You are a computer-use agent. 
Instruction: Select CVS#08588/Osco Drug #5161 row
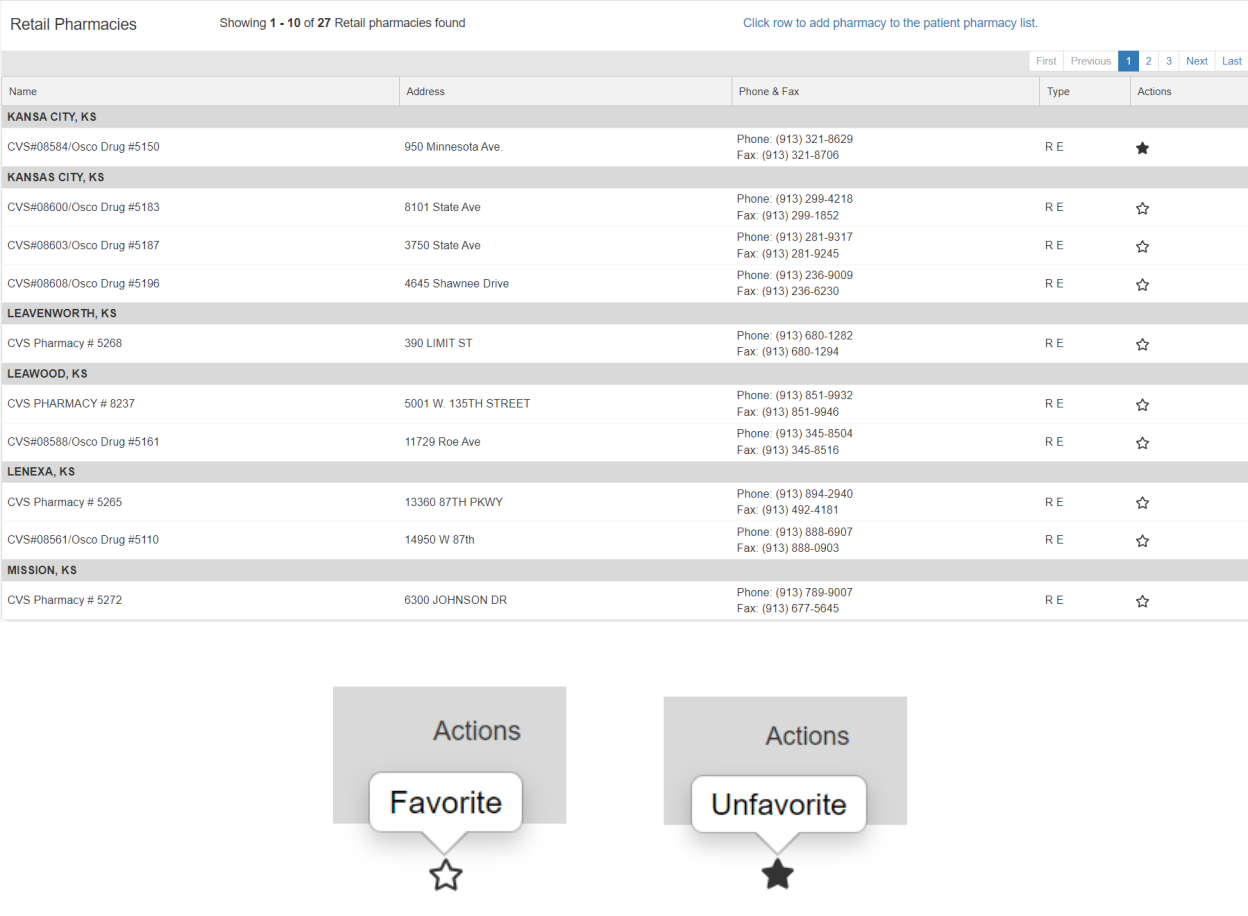tap(624, 441)
